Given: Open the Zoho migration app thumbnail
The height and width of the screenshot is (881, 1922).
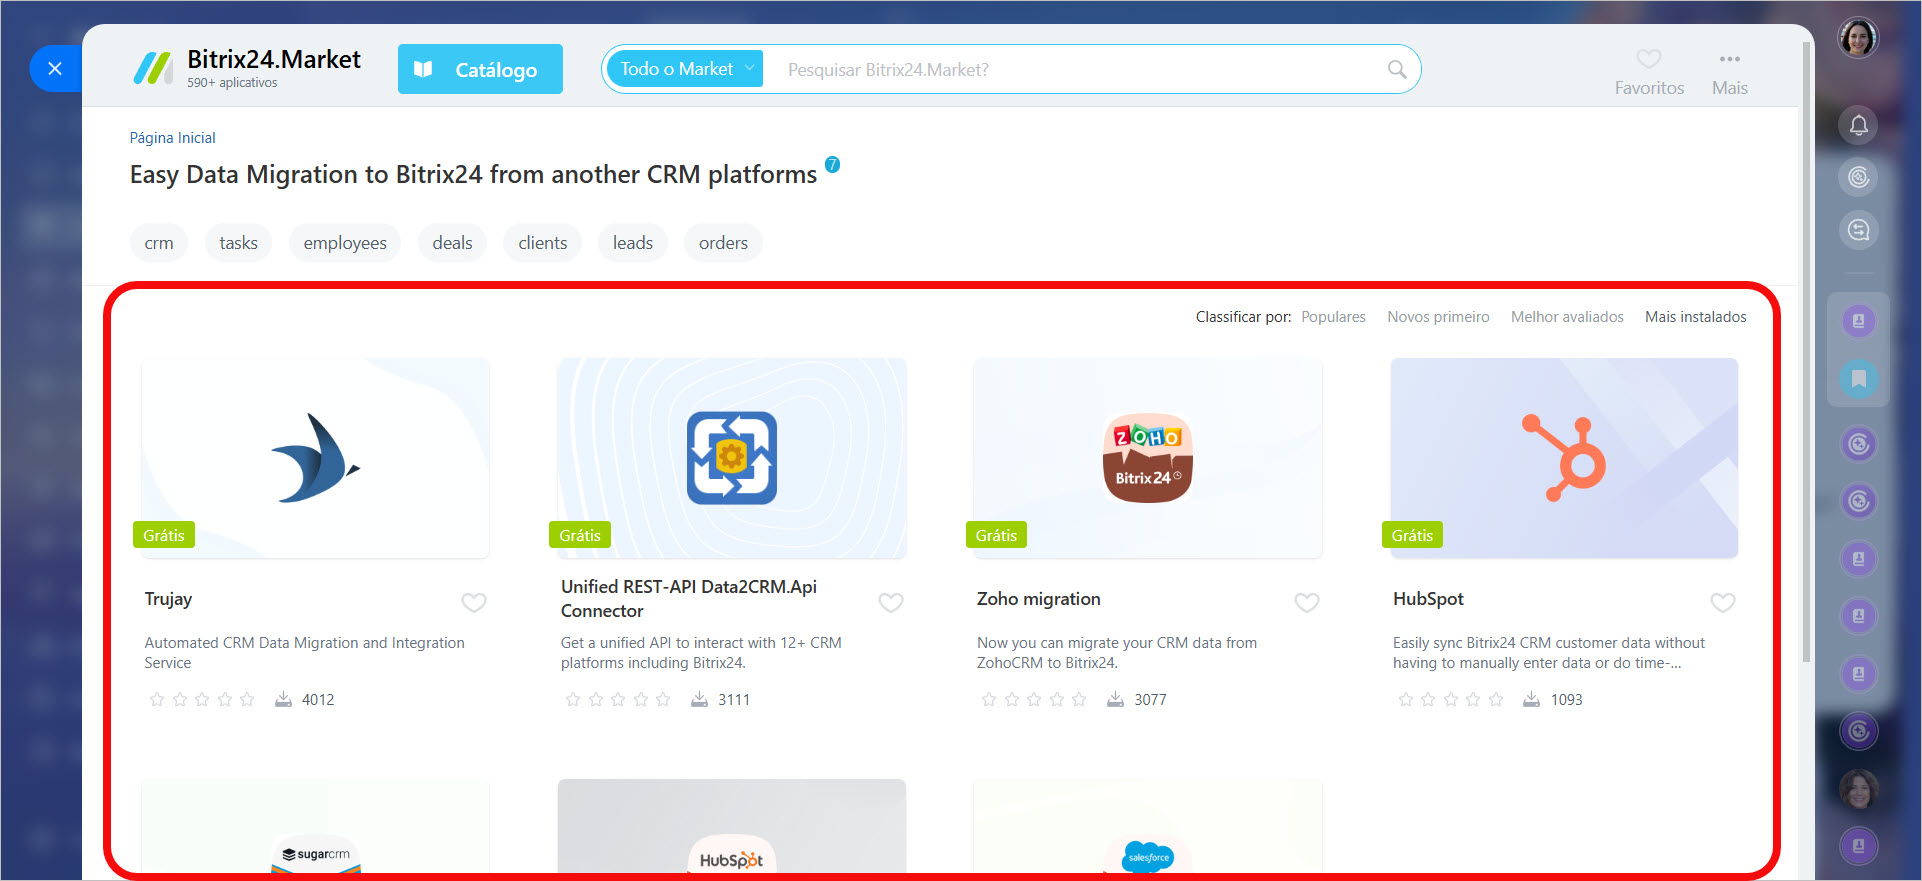Looking at the screenshot, I should click(x=1148, y=458).
